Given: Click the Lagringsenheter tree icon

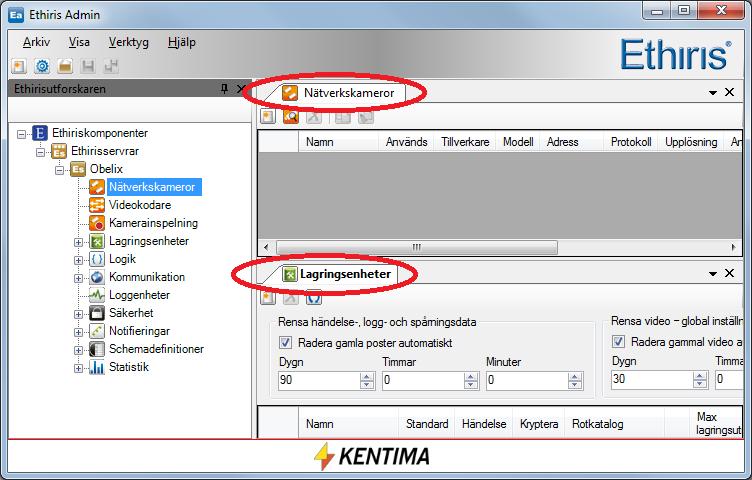Looking at the screenshot, I should pos(97,241).
